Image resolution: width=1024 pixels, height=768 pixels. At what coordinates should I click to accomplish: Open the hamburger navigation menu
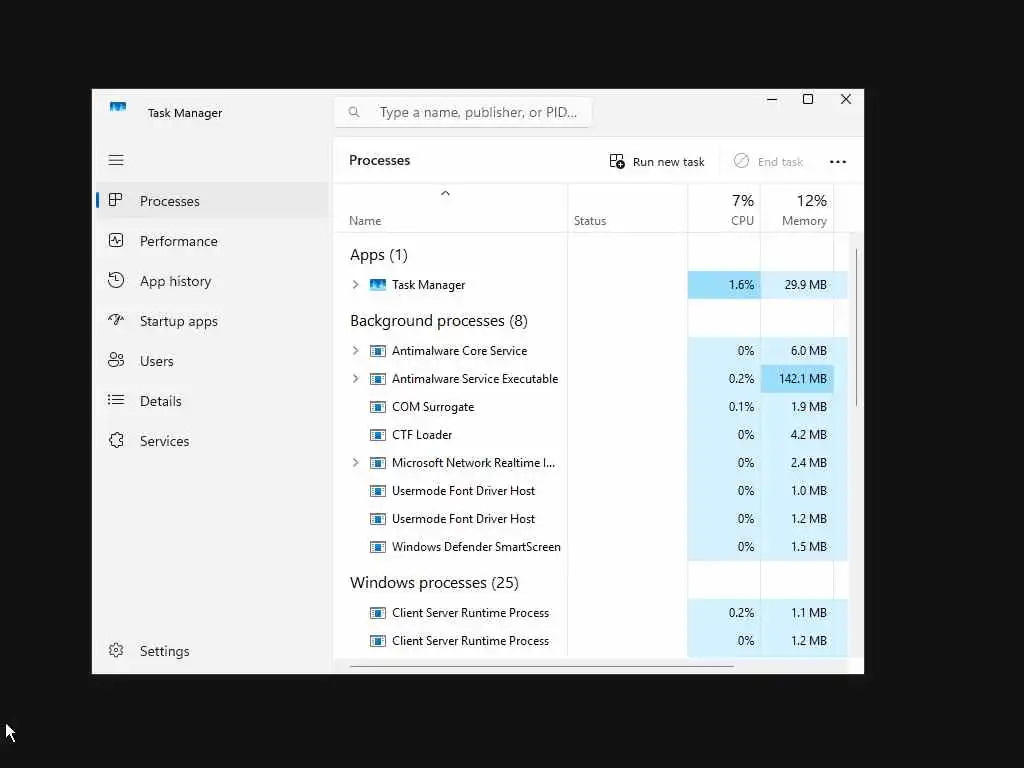point(116,160)
